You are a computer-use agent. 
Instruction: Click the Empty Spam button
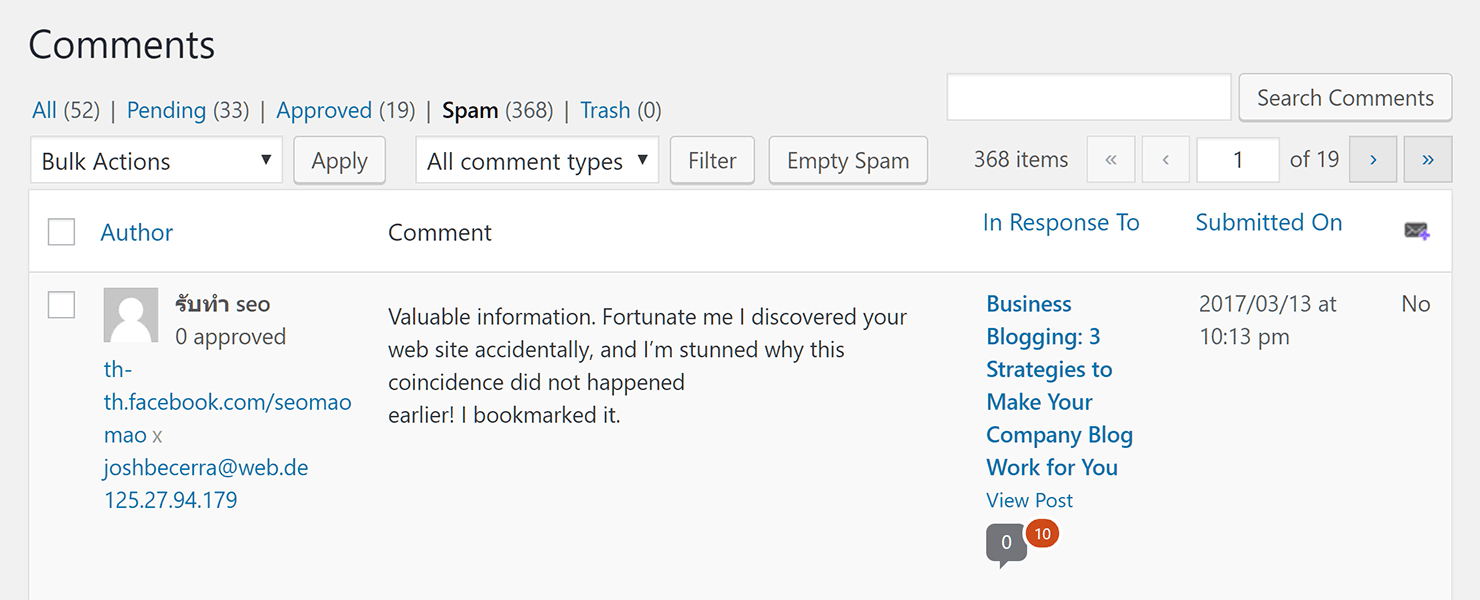point(848,161)
